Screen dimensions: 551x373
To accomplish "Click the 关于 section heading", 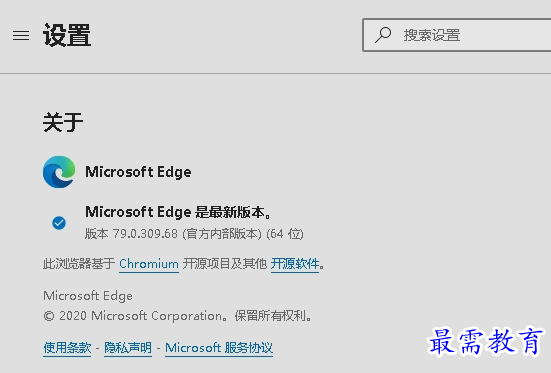I will (63, 122).
